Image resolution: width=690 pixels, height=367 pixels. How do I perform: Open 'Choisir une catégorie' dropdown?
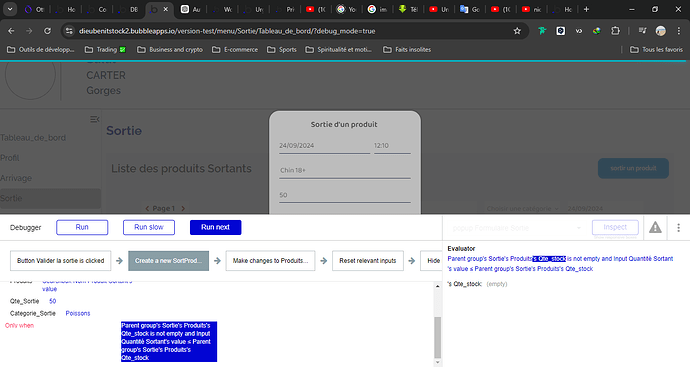(522, 209)
